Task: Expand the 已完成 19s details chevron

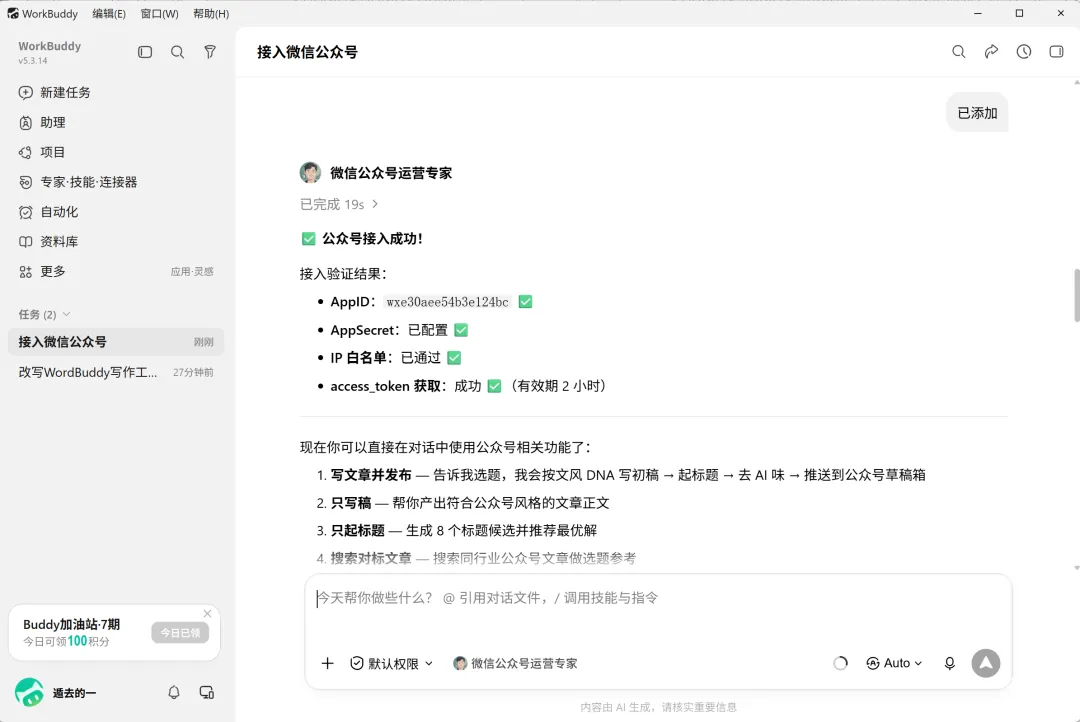Action: [x=375, y=204]
